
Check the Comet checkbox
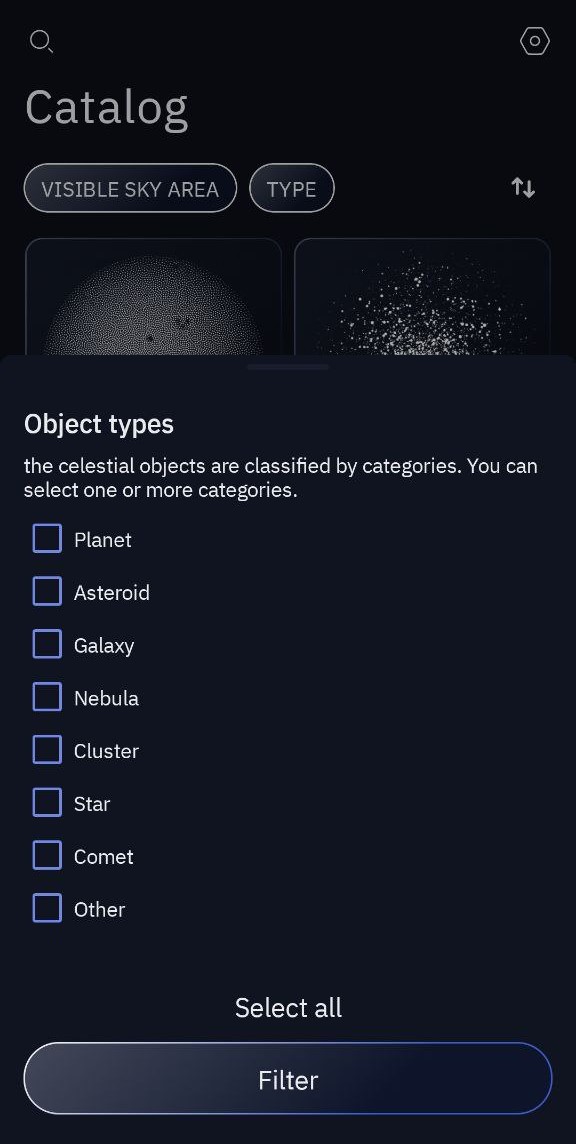pyautogui.click(x=47, y=855)
